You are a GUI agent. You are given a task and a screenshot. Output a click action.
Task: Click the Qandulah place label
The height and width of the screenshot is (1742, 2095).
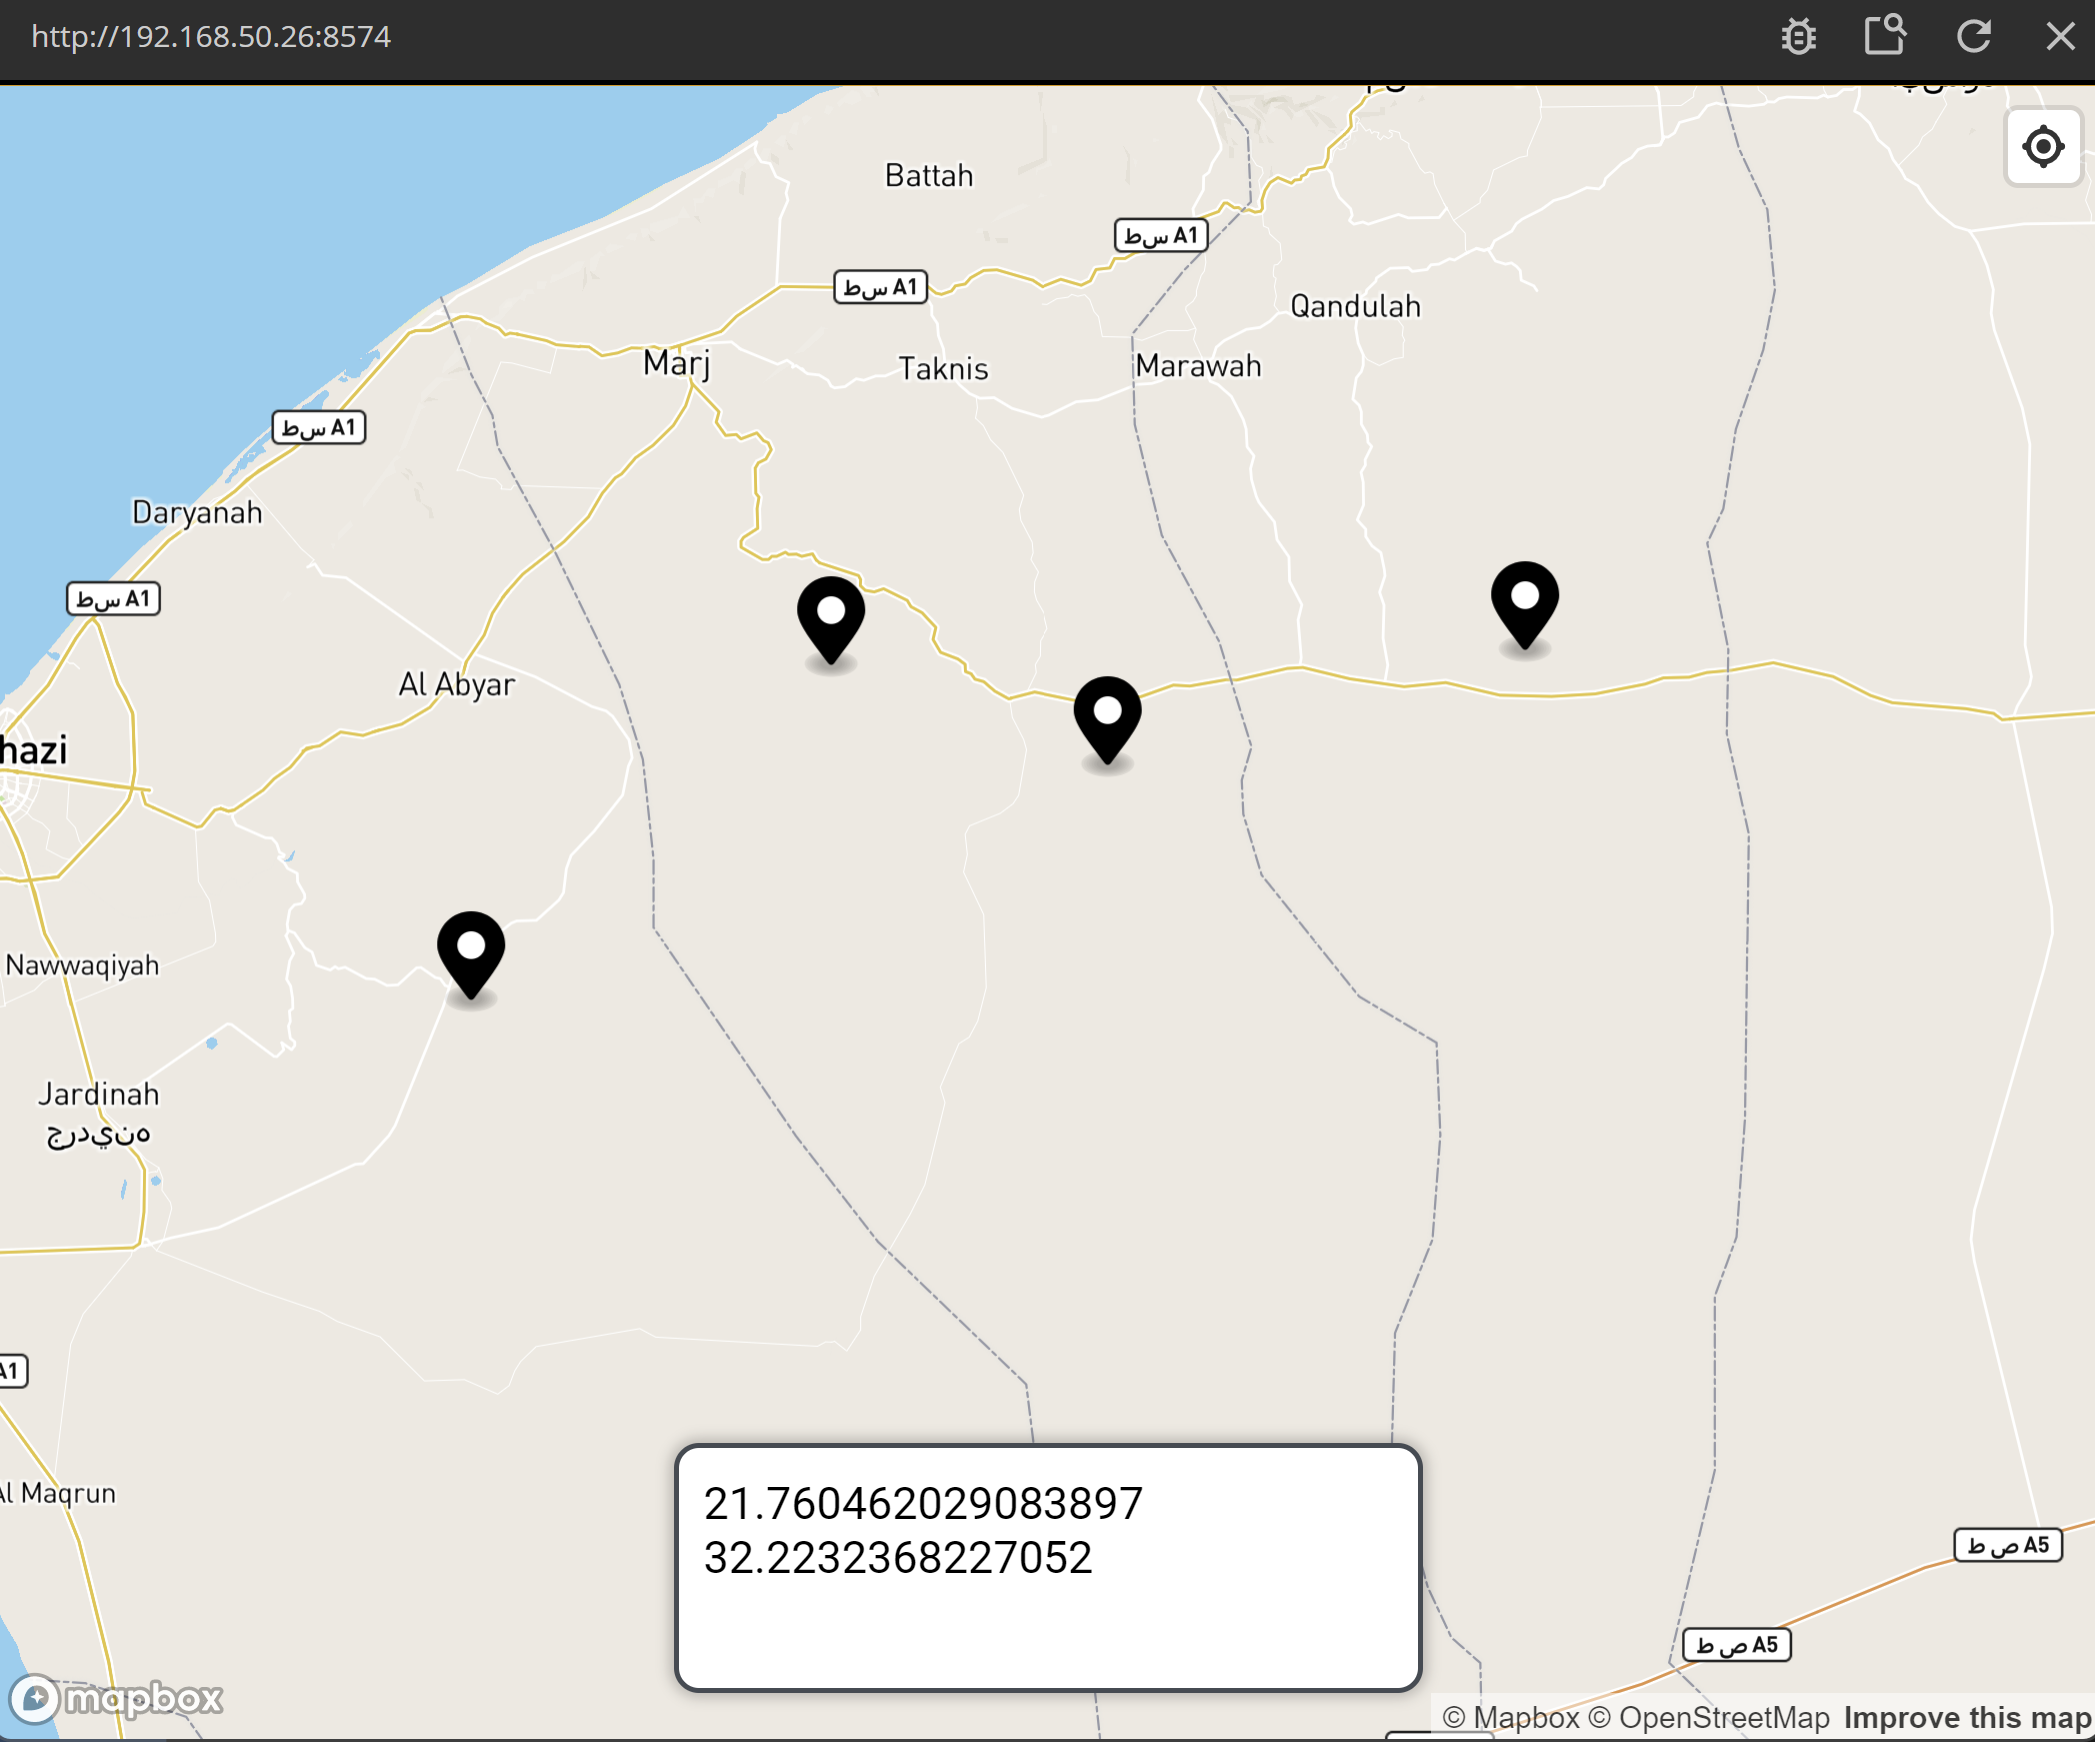(x=1355, y=306)
